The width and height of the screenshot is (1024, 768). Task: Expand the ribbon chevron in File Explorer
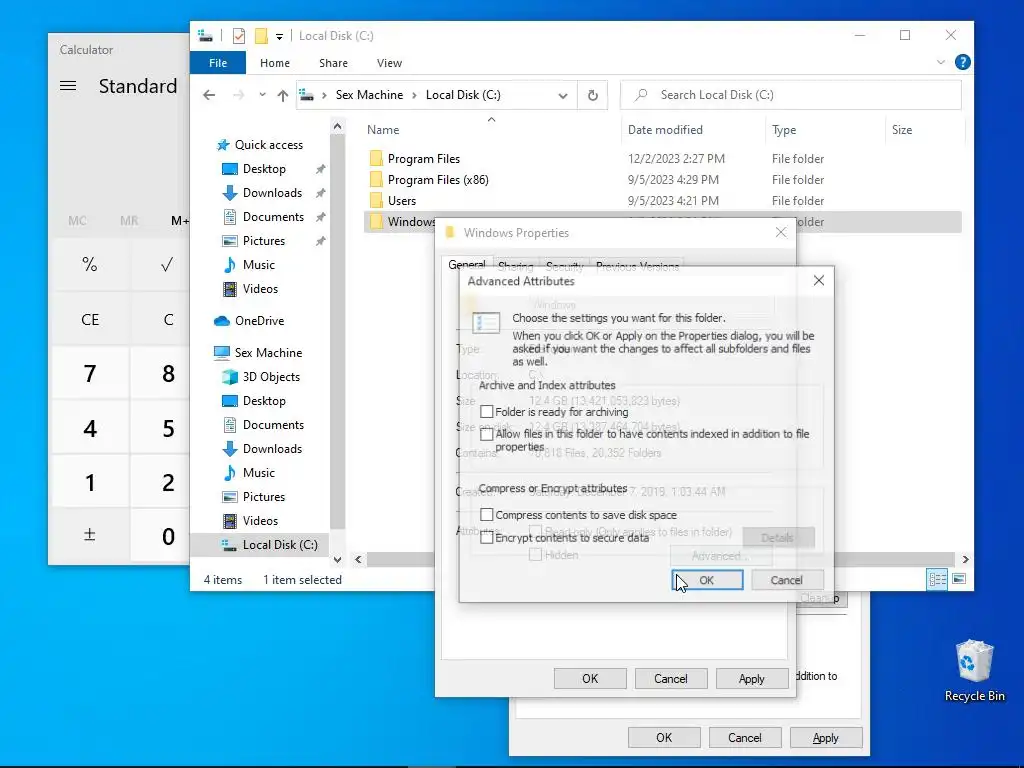tap(940, 63)
